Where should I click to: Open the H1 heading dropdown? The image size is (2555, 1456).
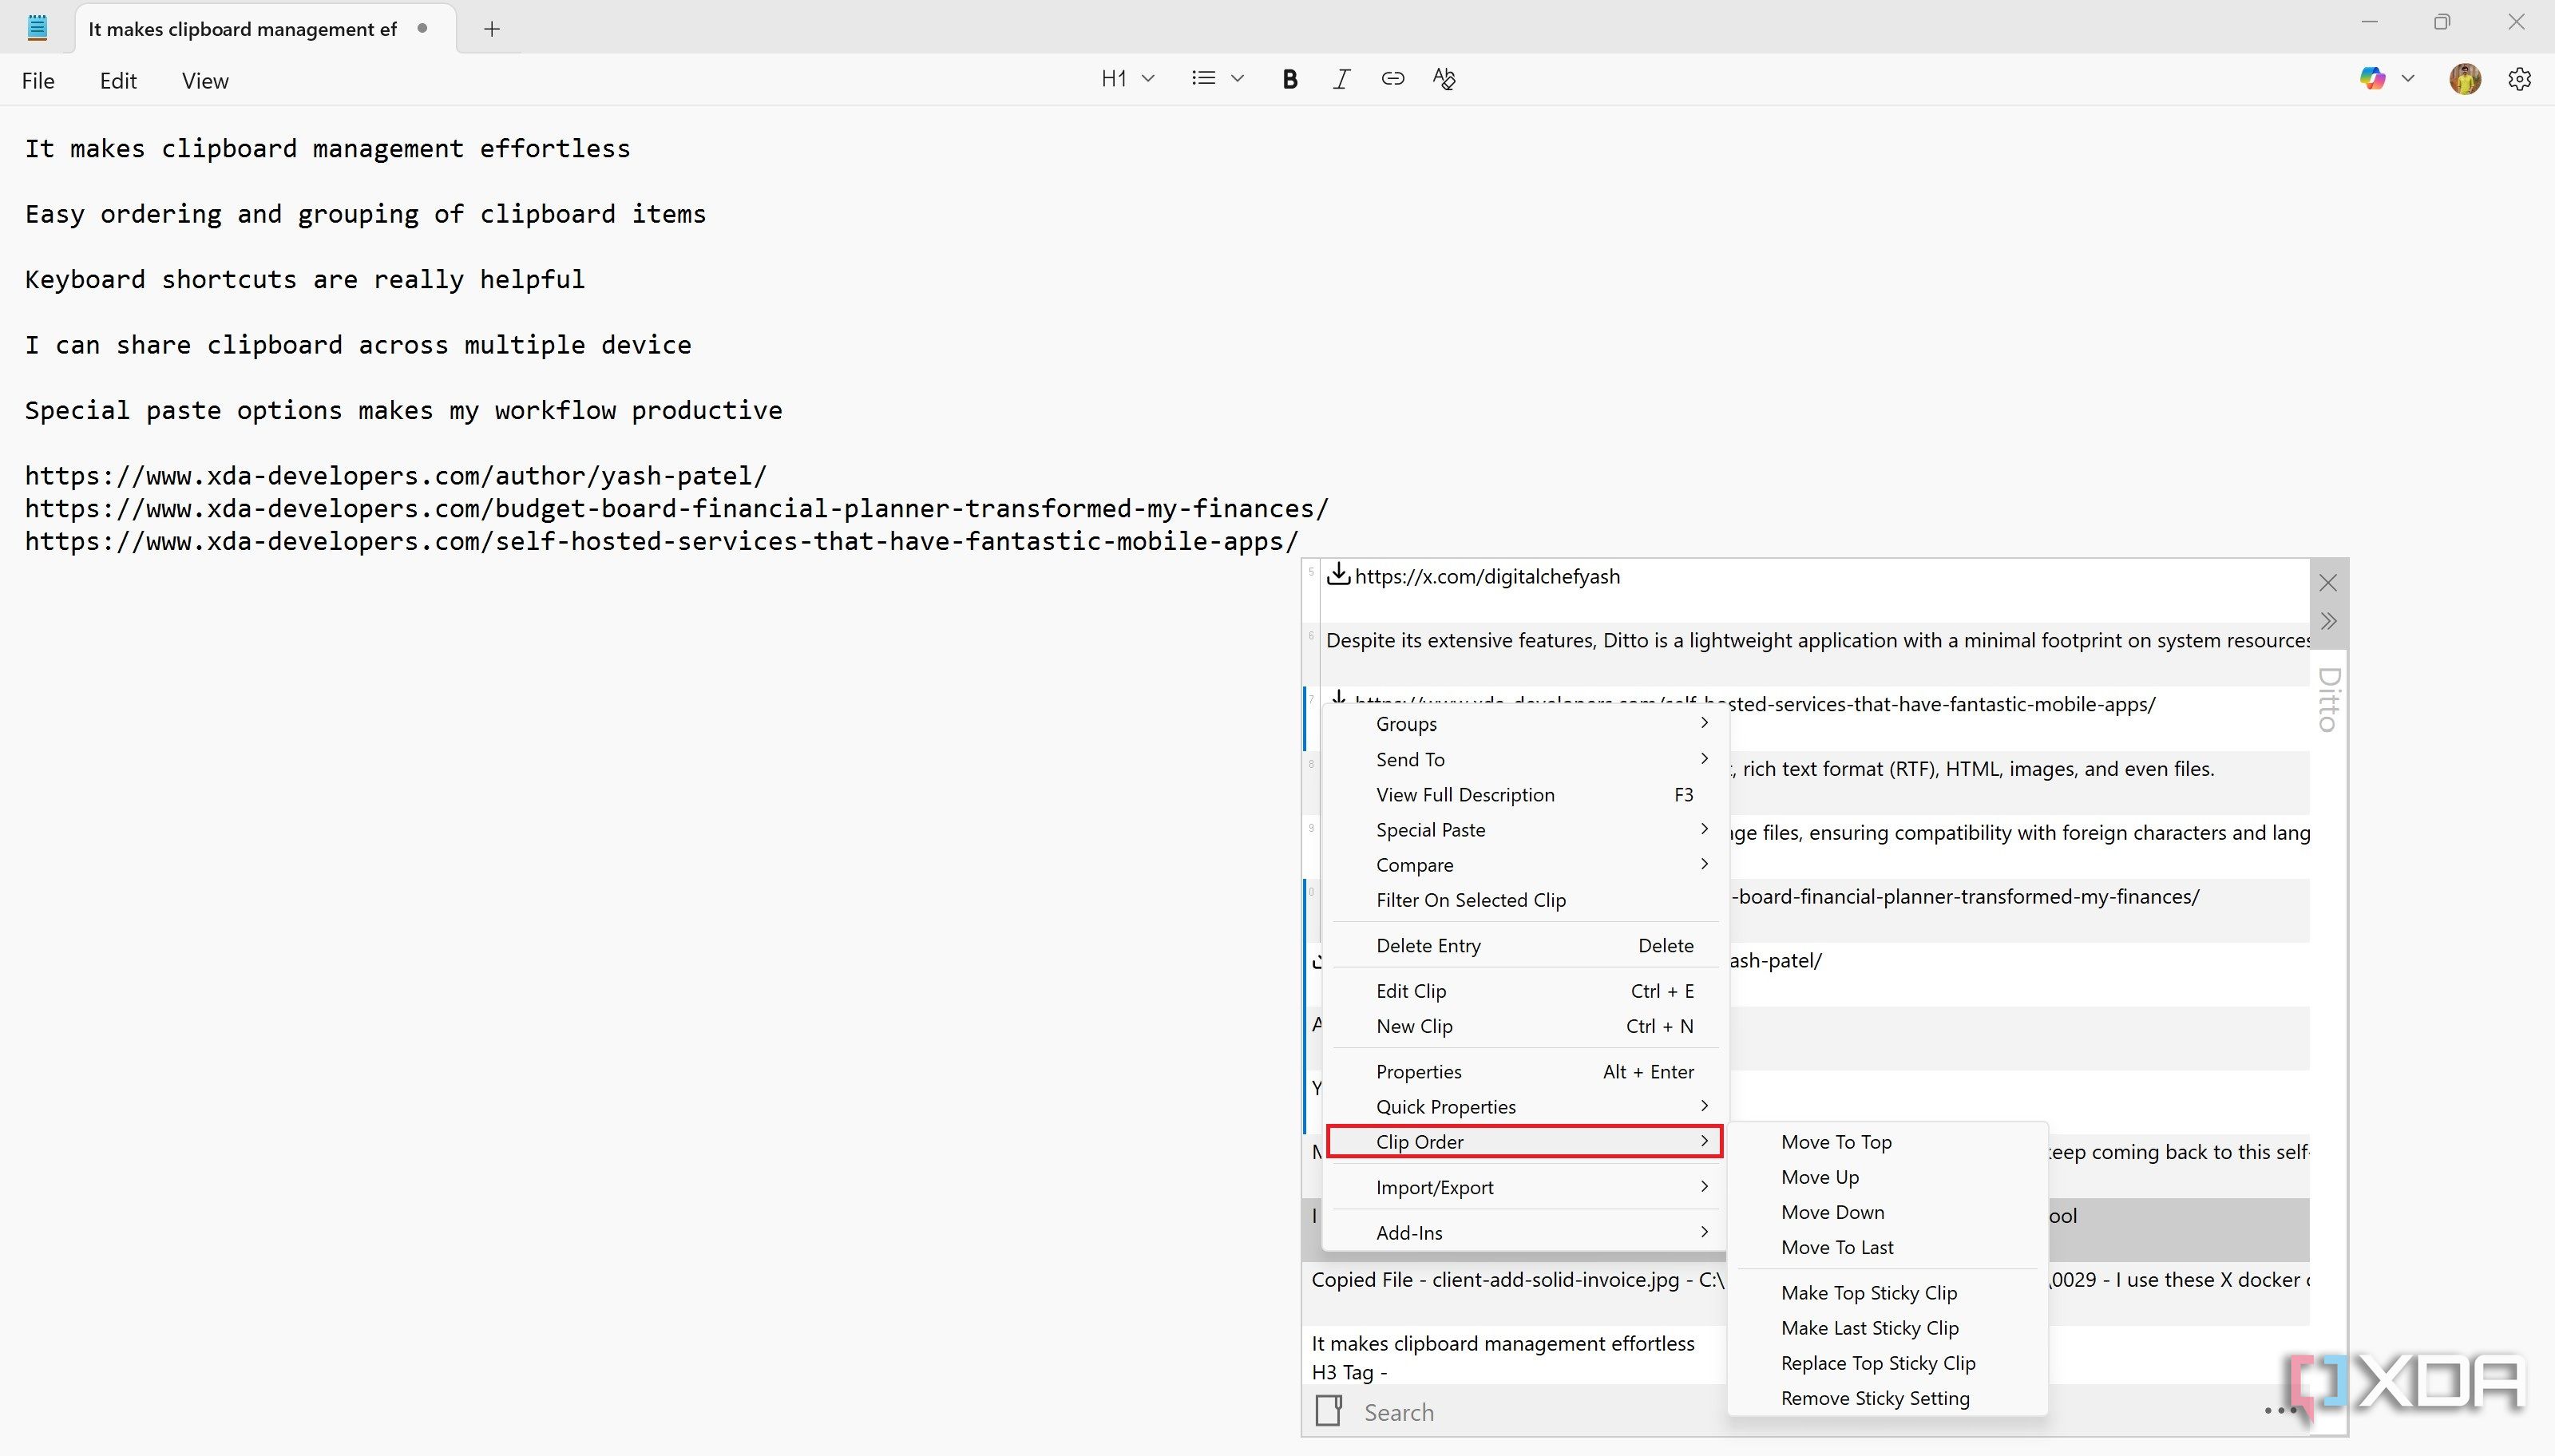point(1128,79)
